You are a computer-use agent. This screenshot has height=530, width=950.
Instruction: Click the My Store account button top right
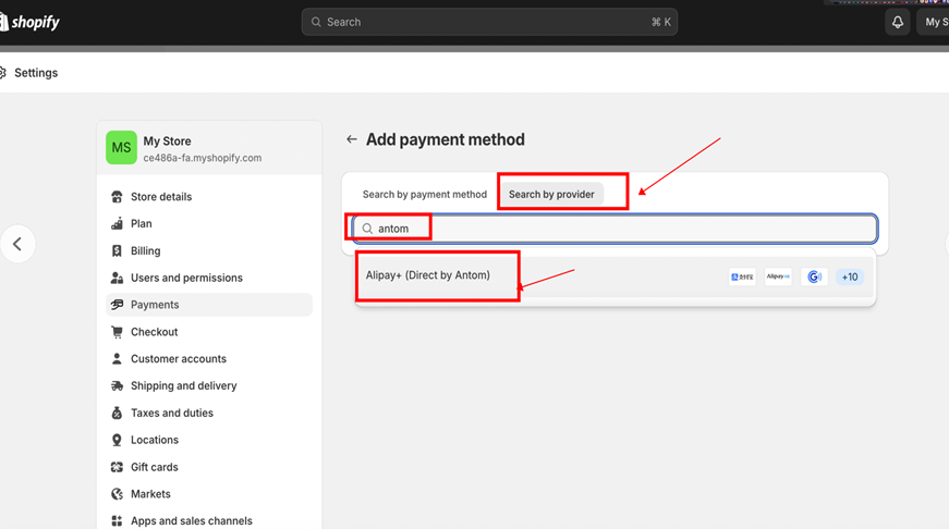point(932,22)
